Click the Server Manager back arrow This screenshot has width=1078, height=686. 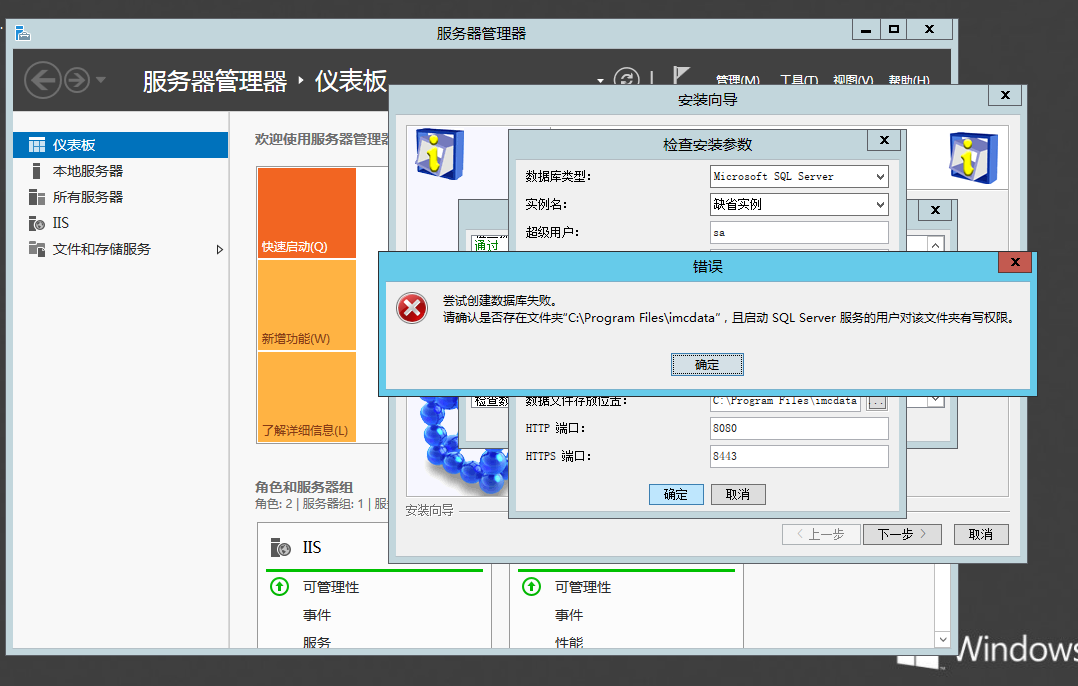pos(43,80)
